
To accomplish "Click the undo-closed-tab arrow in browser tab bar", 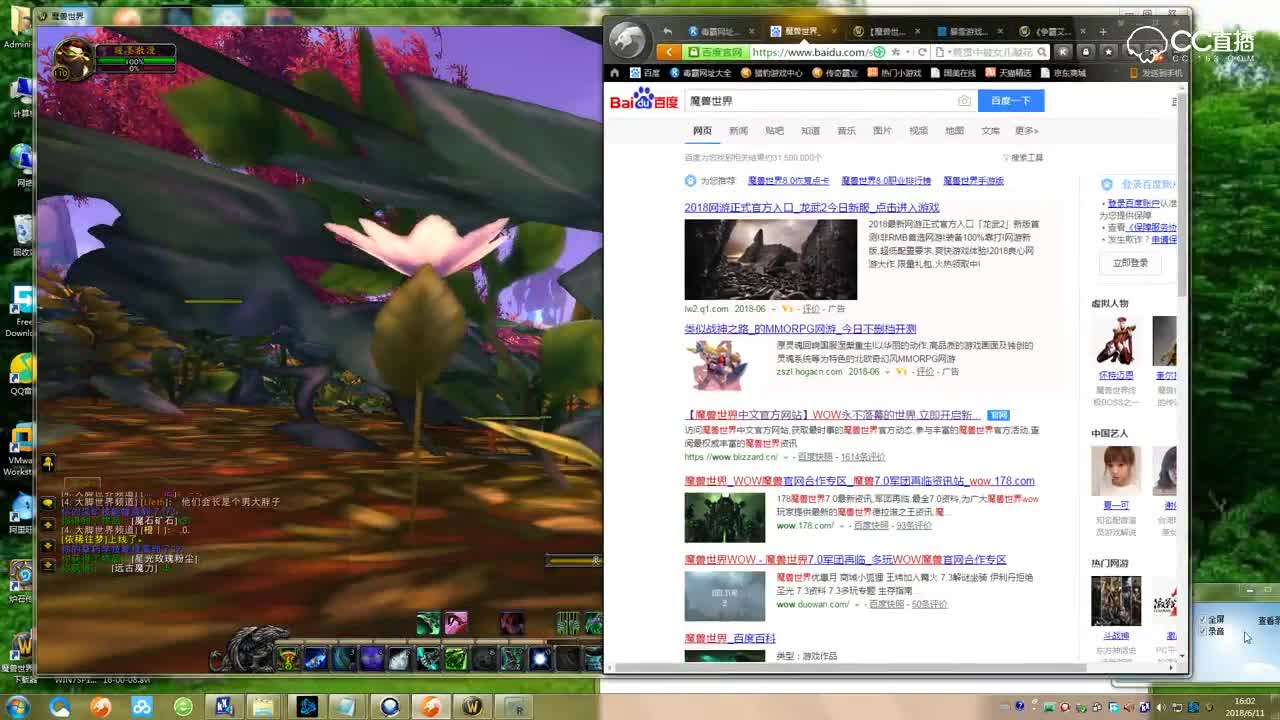I will [667, 31].
